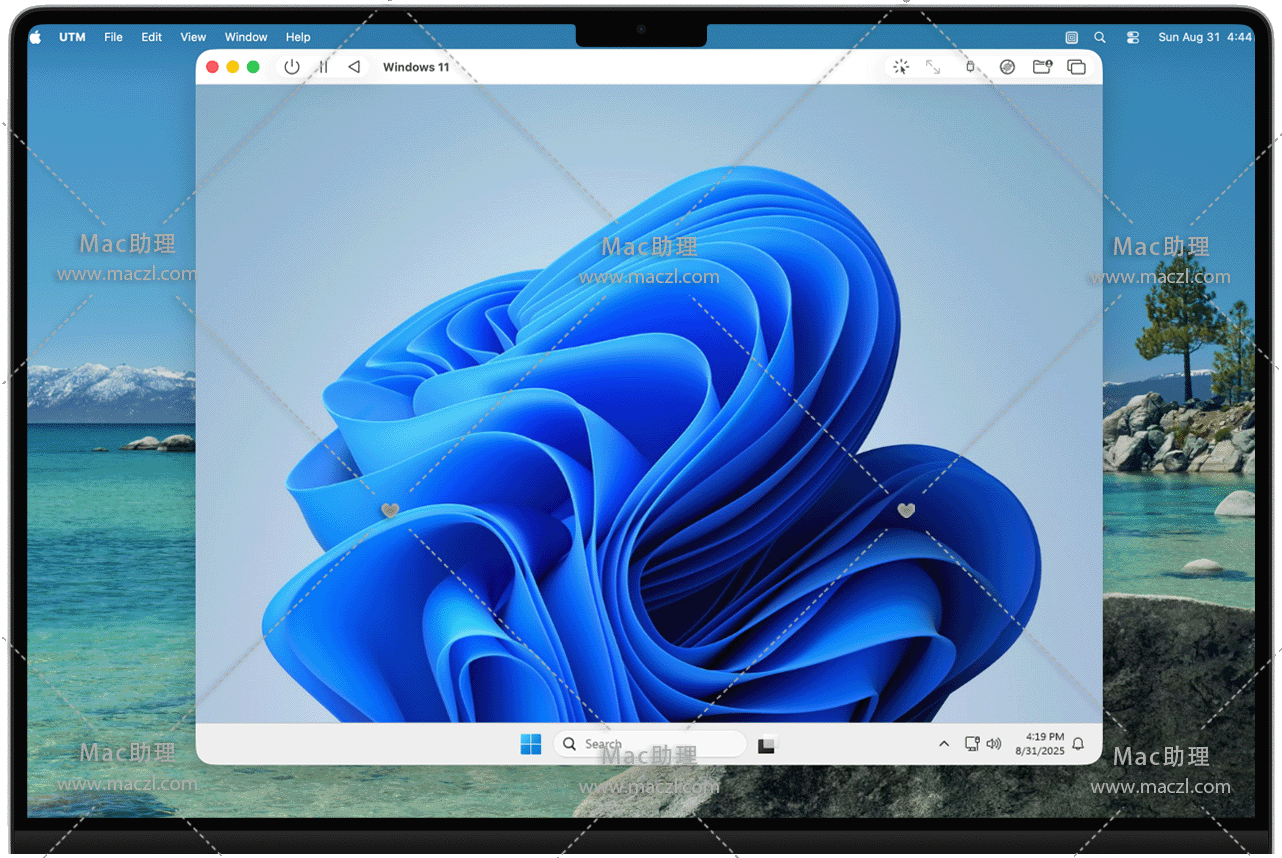Click the restart VM triangle icon
Viewport: 1282px width, 858px height.
354,67
